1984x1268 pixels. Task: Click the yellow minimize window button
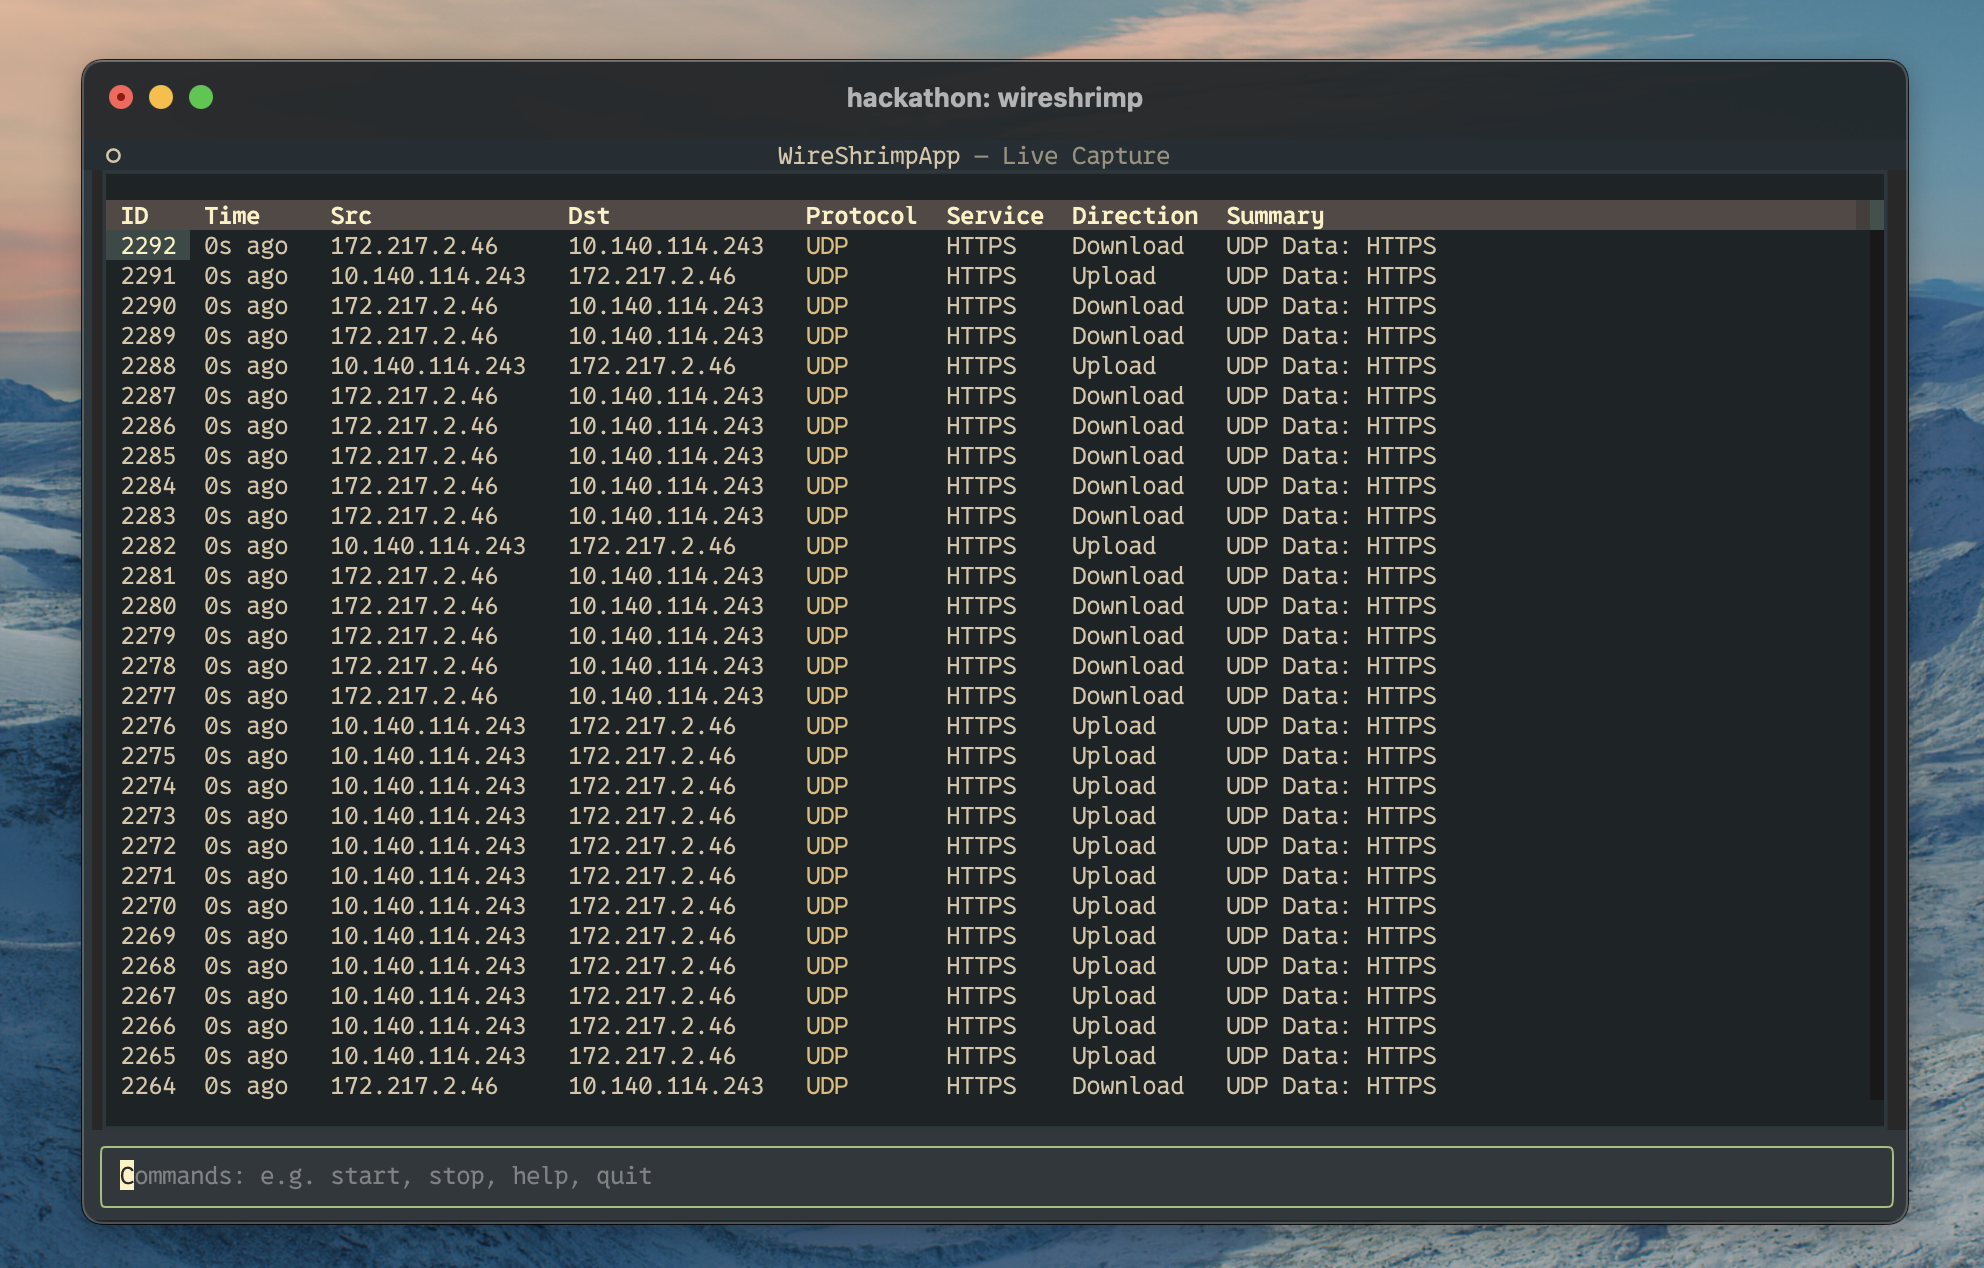pos(161,97)
